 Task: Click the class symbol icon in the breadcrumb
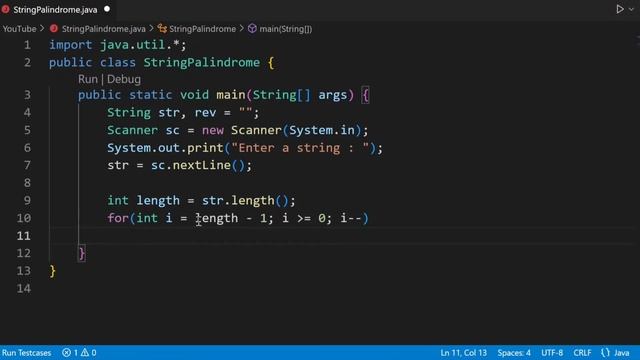click(162, 29)
